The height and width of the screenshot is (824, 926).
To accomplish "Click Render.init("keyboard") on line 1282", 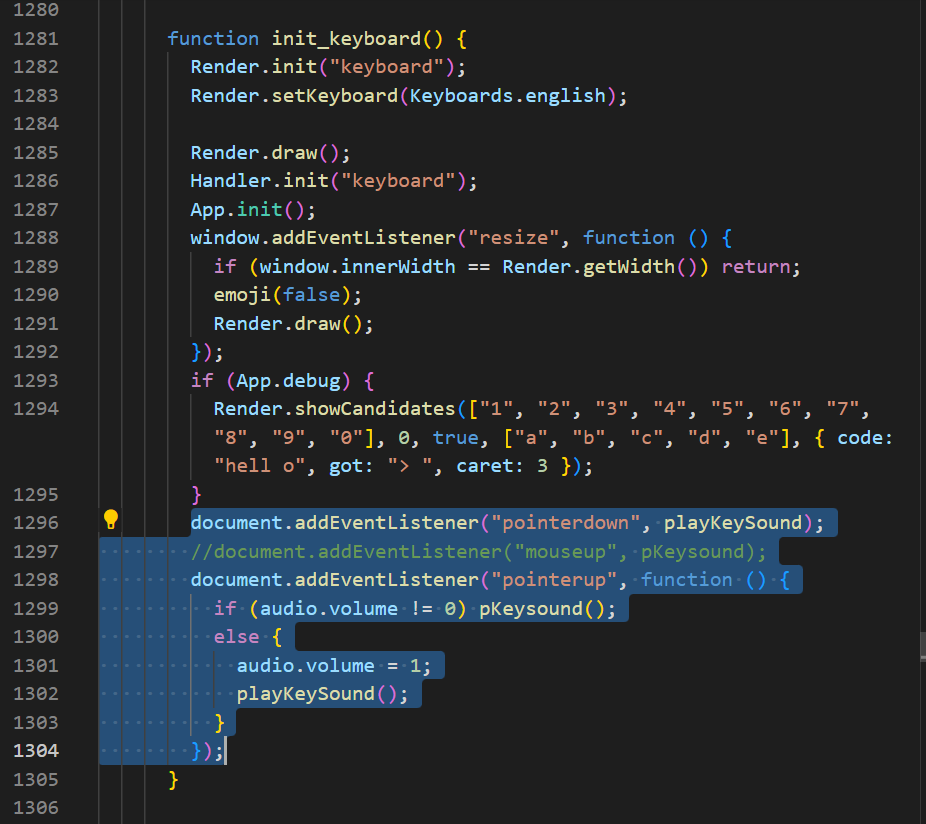I will pos(328,67).
